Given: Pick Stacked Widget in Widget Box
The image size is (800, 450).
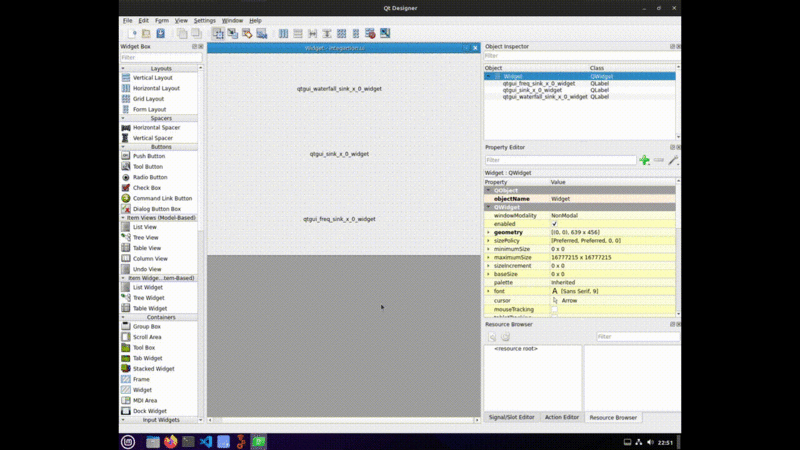Looking at the screenshot, I should pyautogui.click(x=154, y=369).
